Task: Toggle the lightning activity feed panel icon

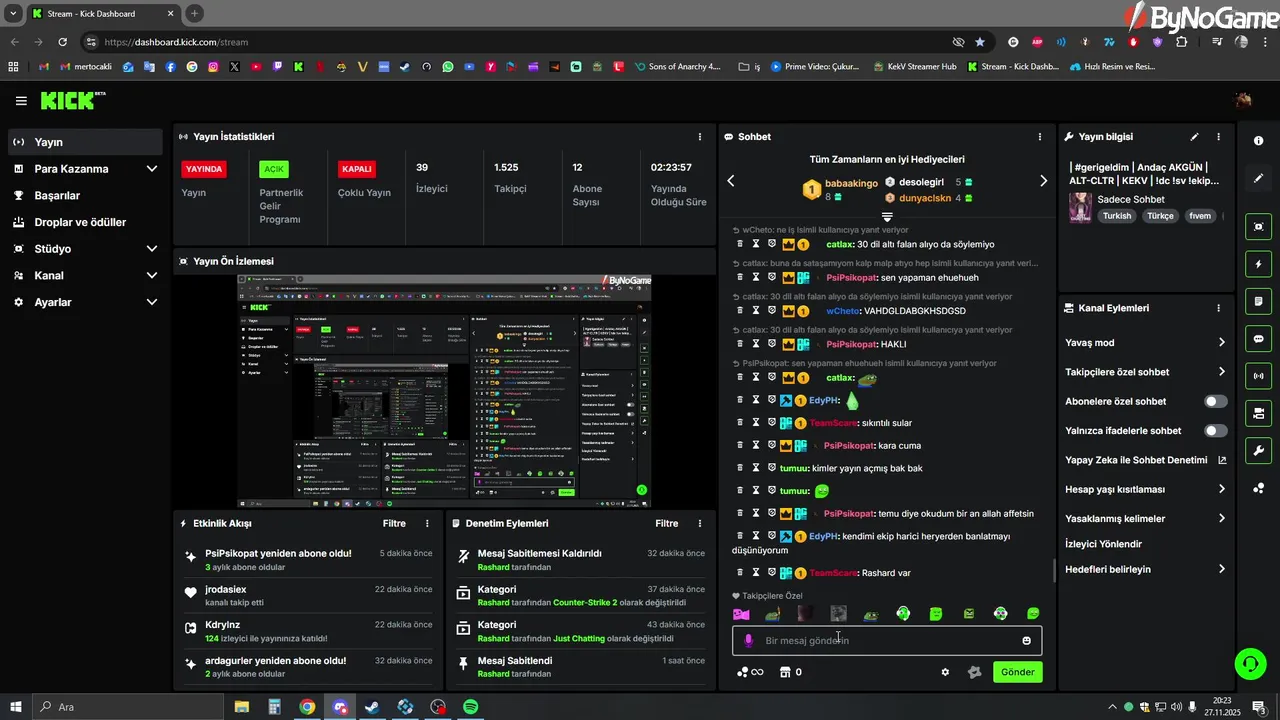Action: 1259,264
